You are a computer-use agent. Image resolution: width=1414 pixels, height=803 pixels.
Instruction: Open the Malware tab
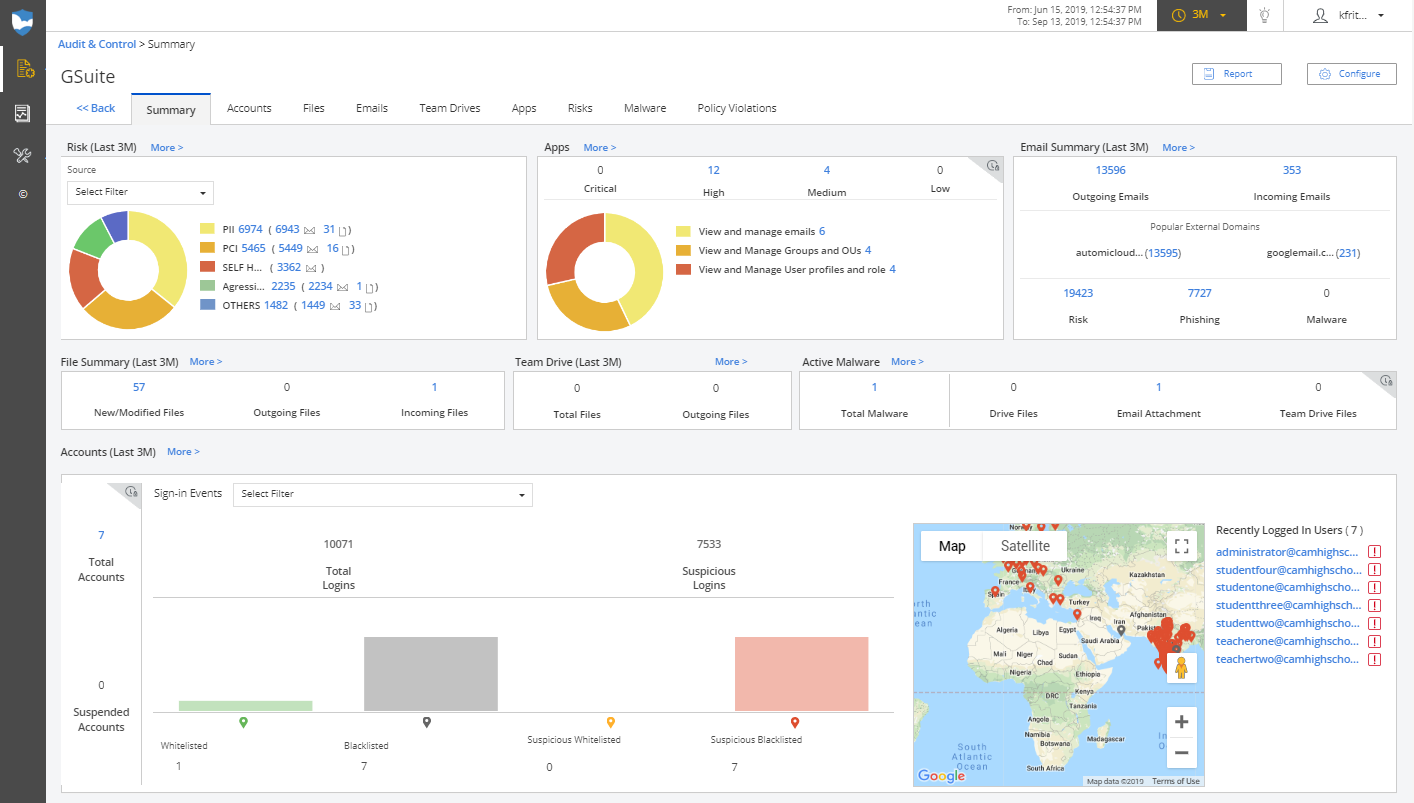tap(644, 108)
